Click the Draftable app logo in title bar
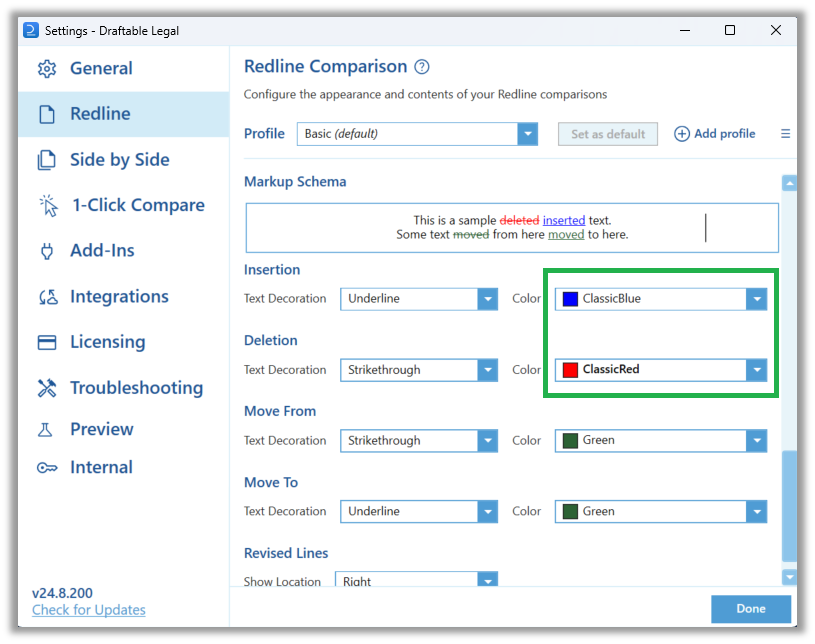The height and width of the screenshot is (644, 815). click(x=31, y=30)
